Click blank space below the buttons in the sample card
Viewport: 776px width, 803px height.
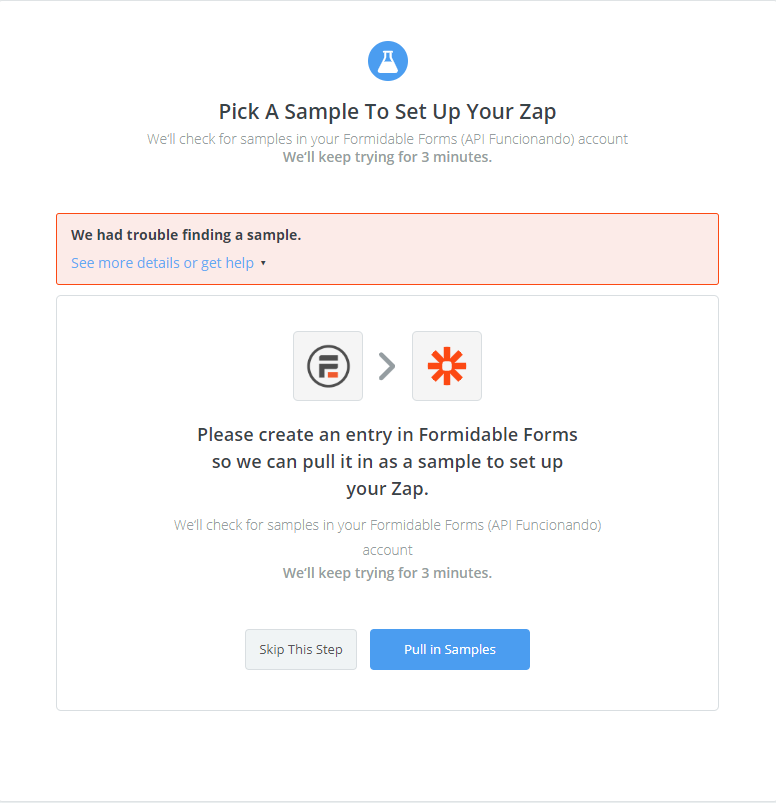point(387,691)
